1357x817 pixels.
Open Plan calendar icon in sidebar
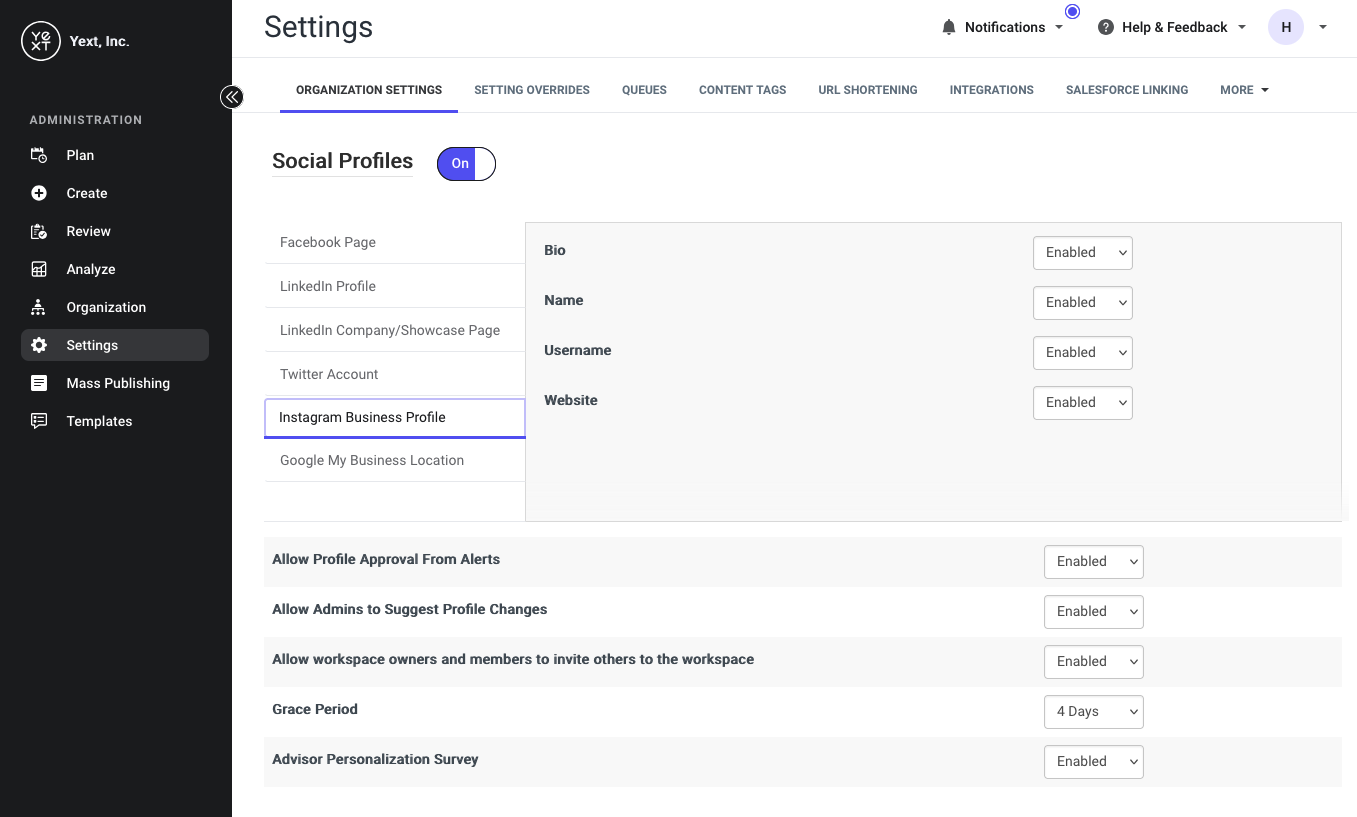pos(39,155)
